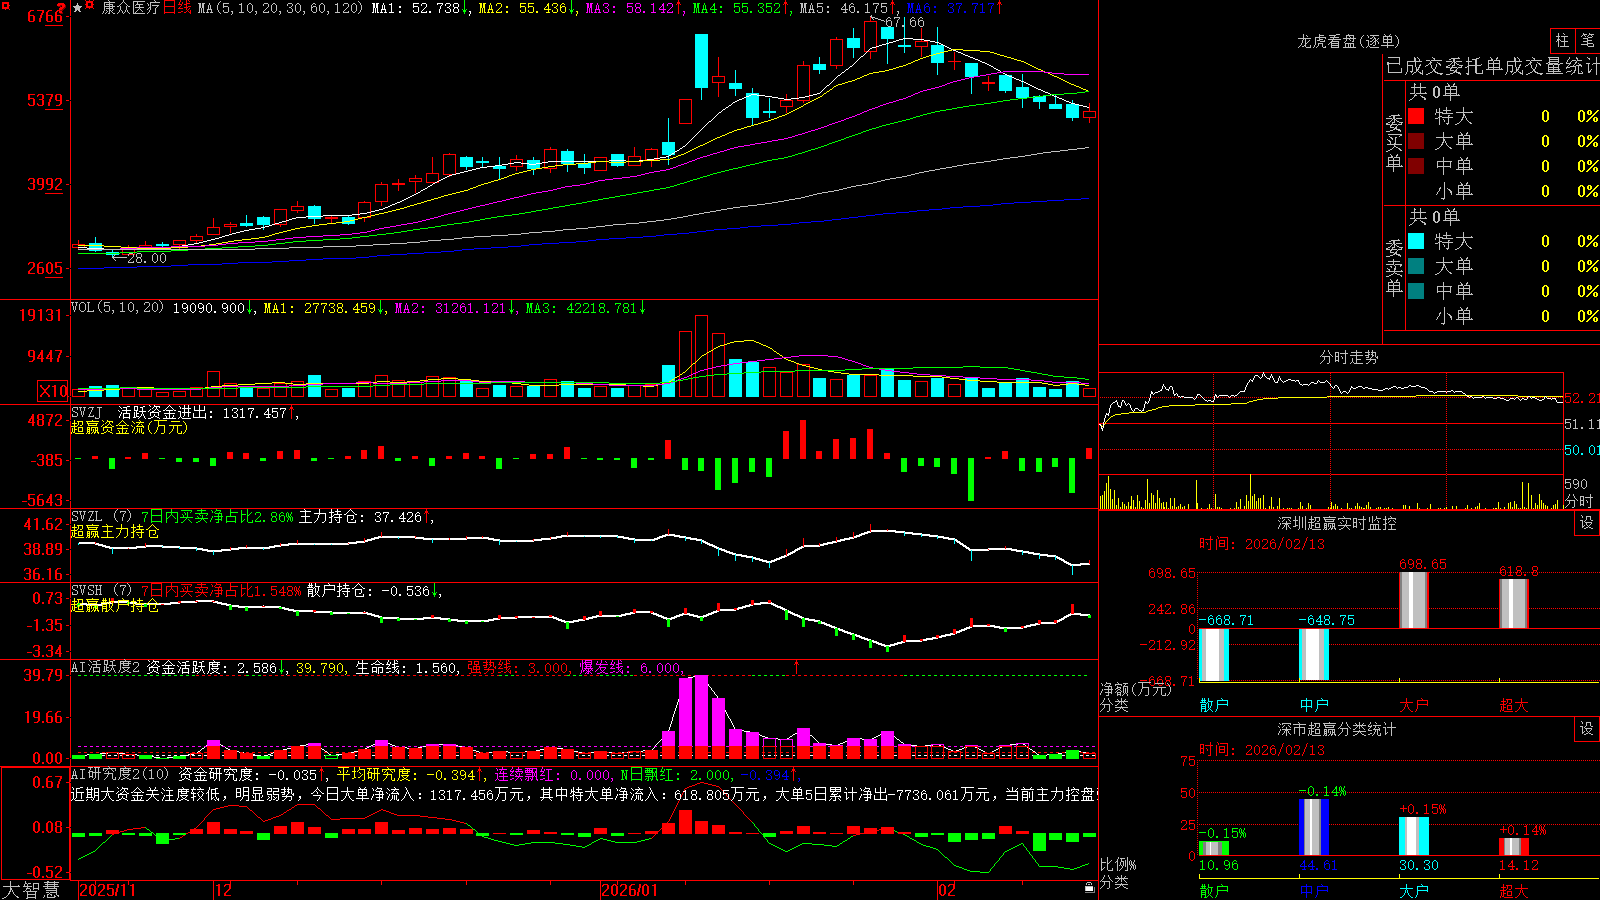Click 超赢散户持仓 label
Viewport: 1600px width, 900px height.
(115, 605)
